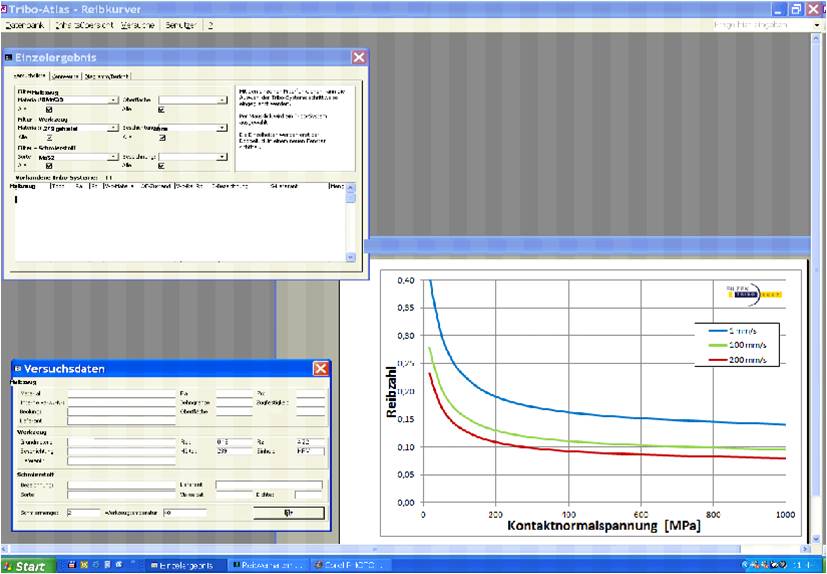Image resolution: width=827 pixels, height=574 pixels.
Task: Close the Einzelergebnis window
Action: 358,58
